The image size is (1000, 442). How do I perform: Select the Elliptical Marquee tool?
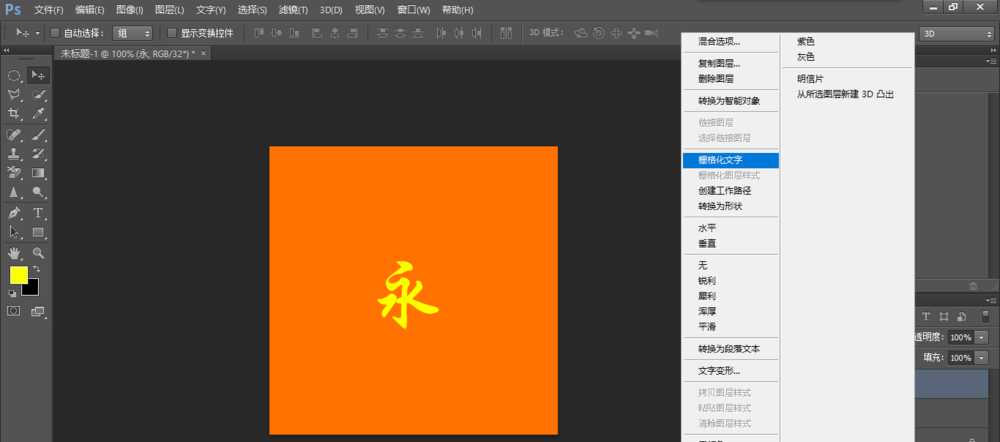[x=15, y=75]
